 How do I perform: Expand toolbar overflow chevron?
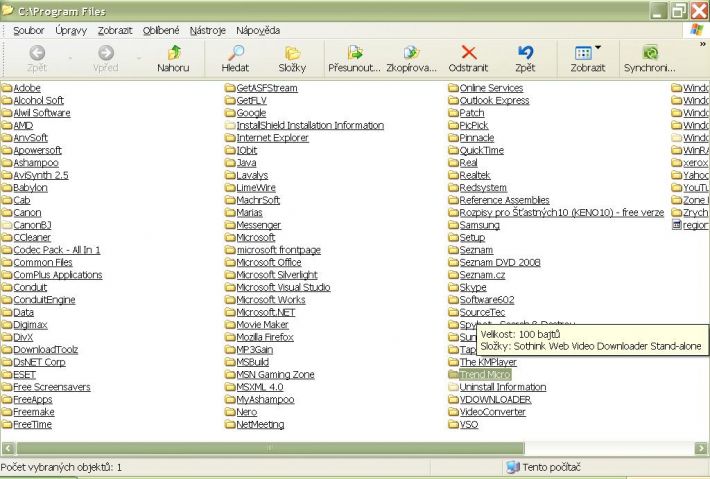703,44
